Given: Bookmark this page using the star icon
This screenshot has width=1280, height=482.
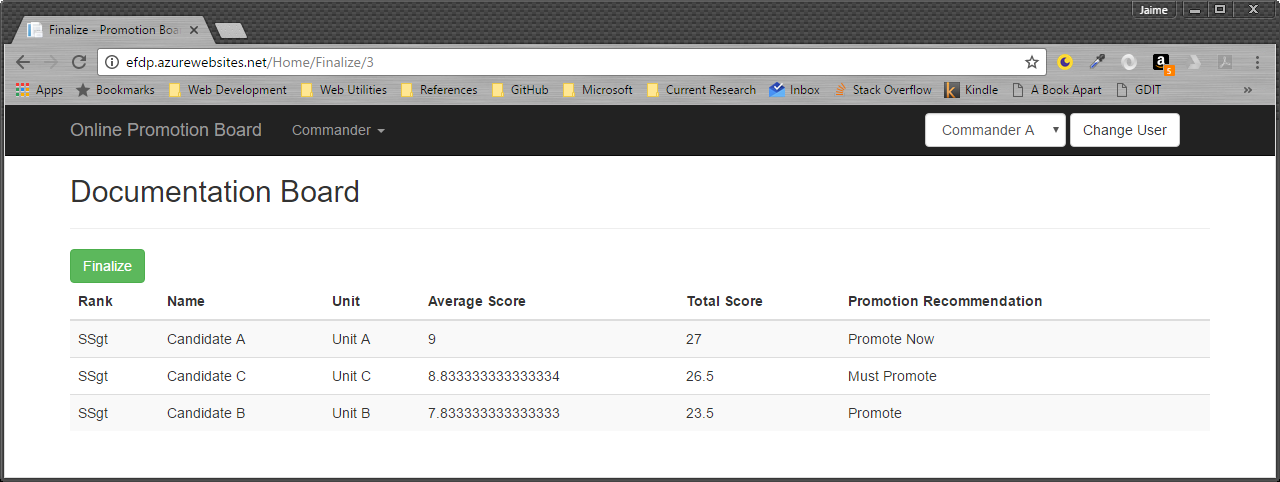Looking at the screenshot, I should [x=1031, y=62].
